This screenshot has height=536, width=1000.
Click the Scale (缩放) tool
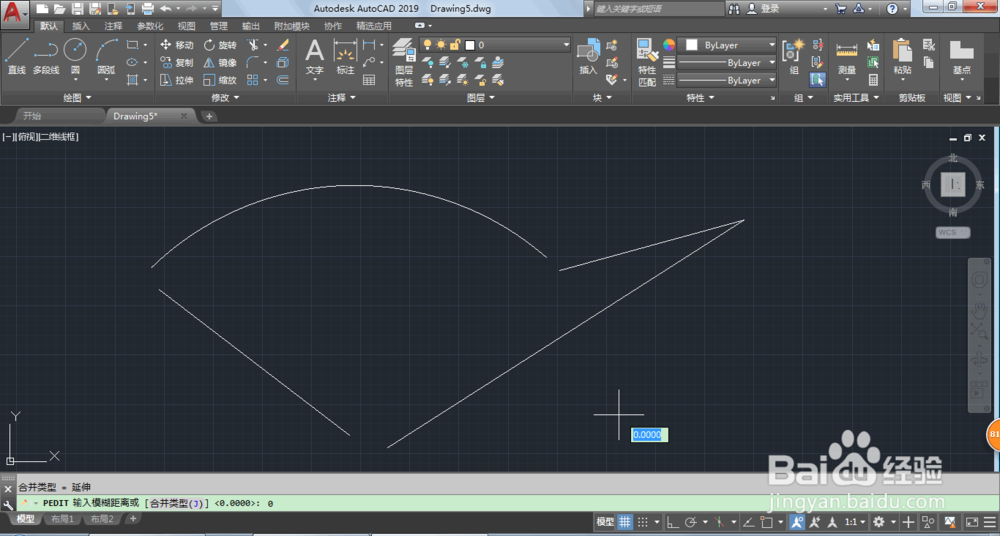pos(220,80)
